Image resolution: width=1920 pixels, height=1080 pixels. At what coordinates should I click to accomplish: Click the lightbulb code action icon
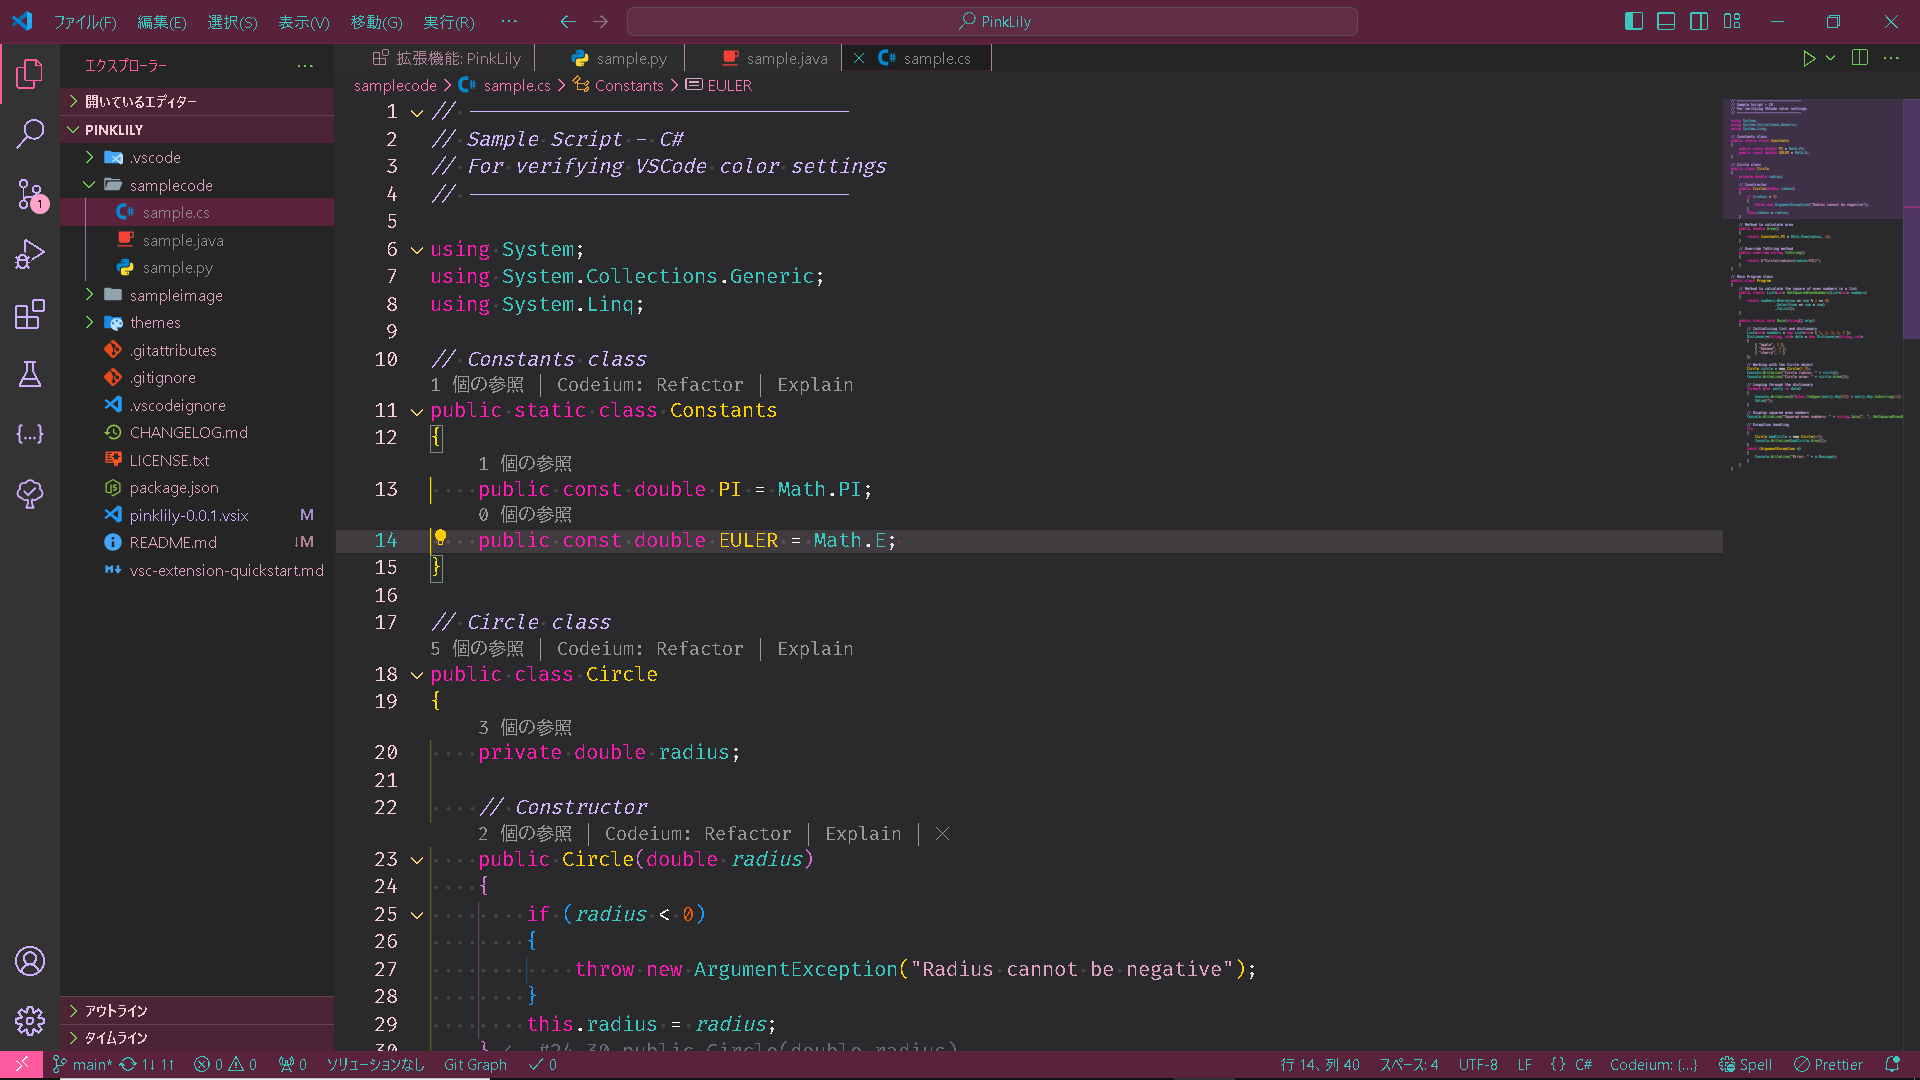pyautogui.click(x=440, y=538)
